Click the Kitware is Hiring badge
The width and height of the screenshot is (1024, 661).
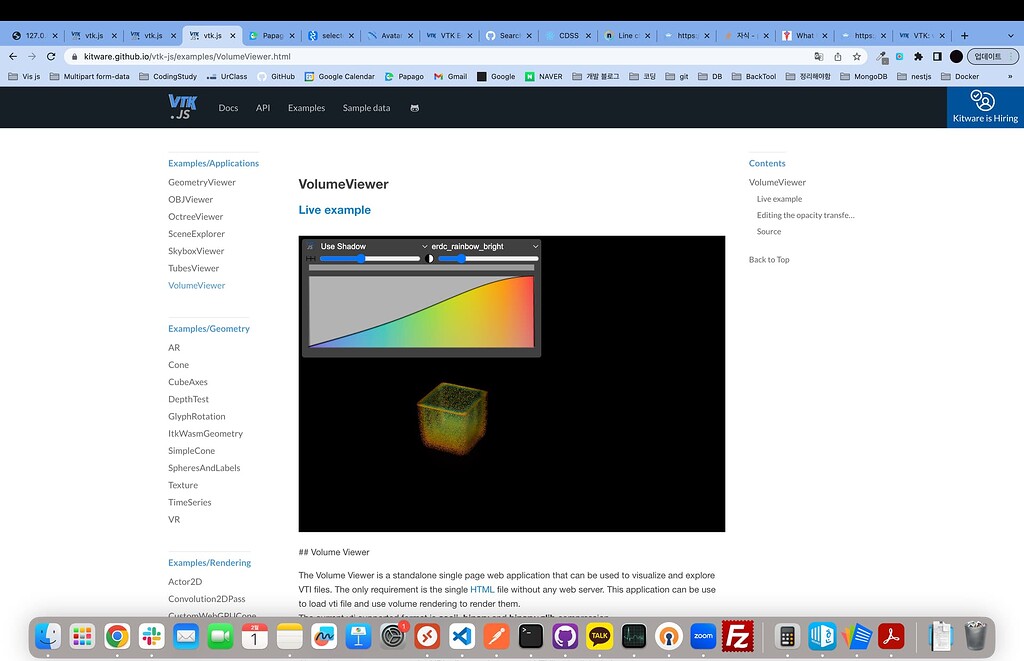[984, 107]
